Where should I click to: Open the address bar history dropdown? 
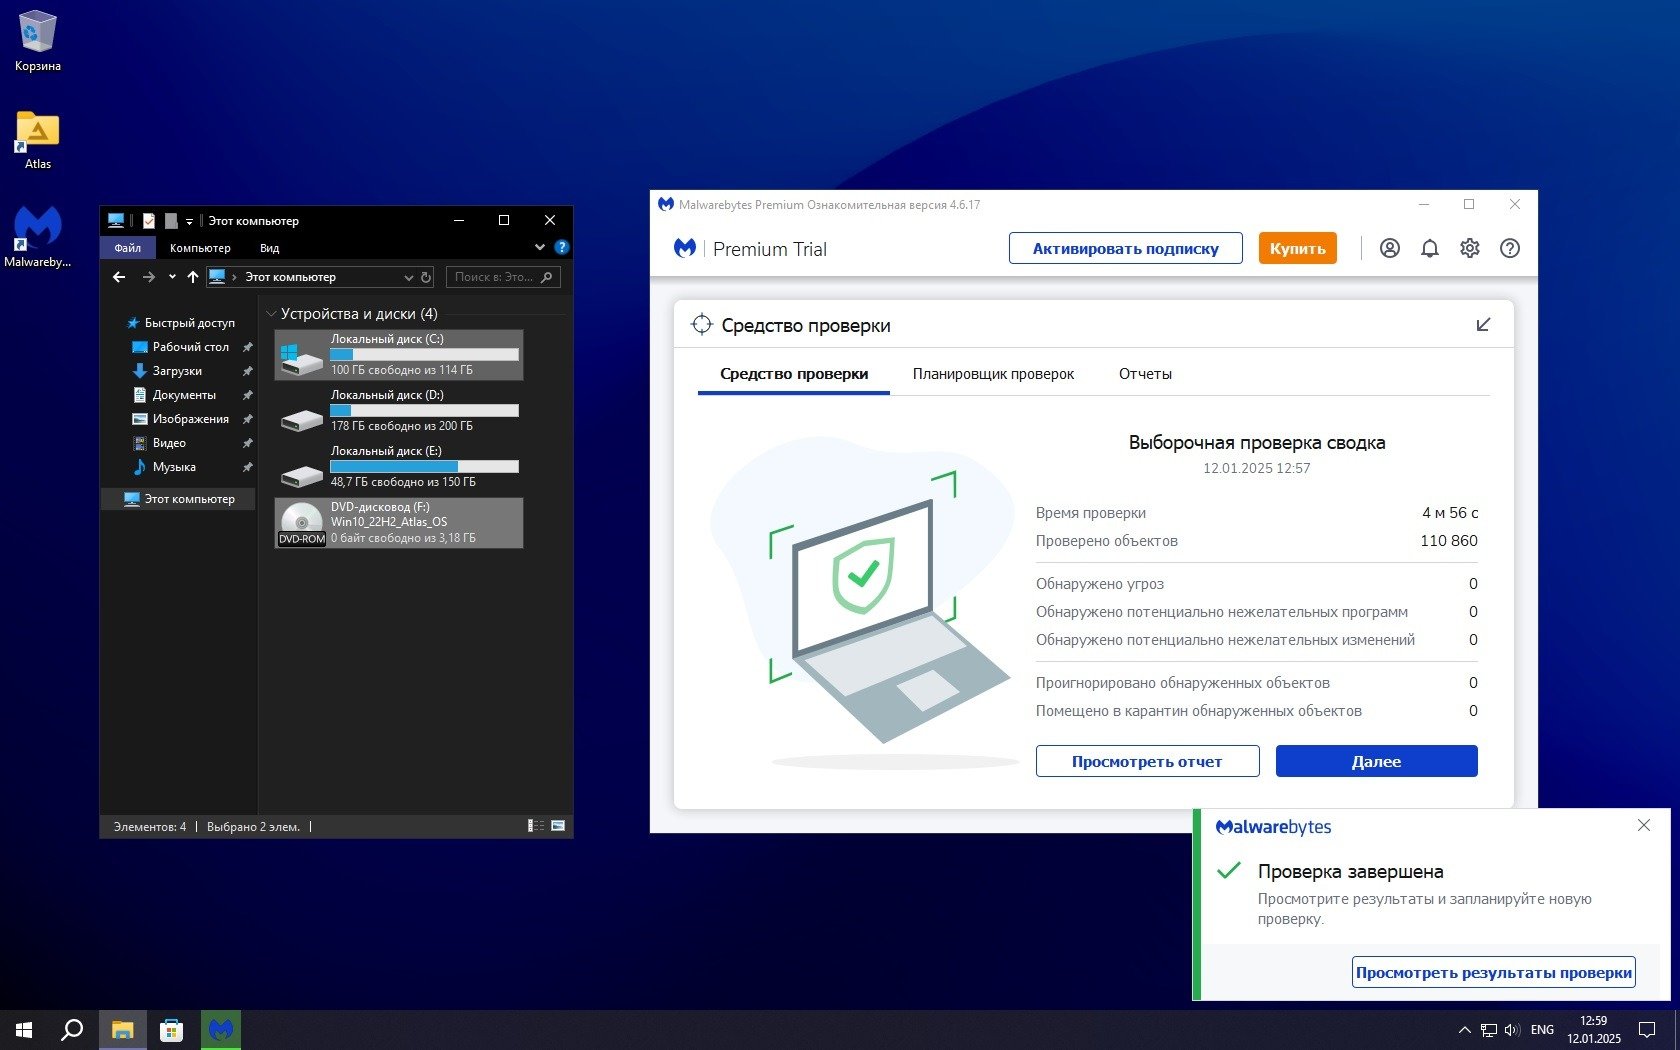click(x=408, y=277)
